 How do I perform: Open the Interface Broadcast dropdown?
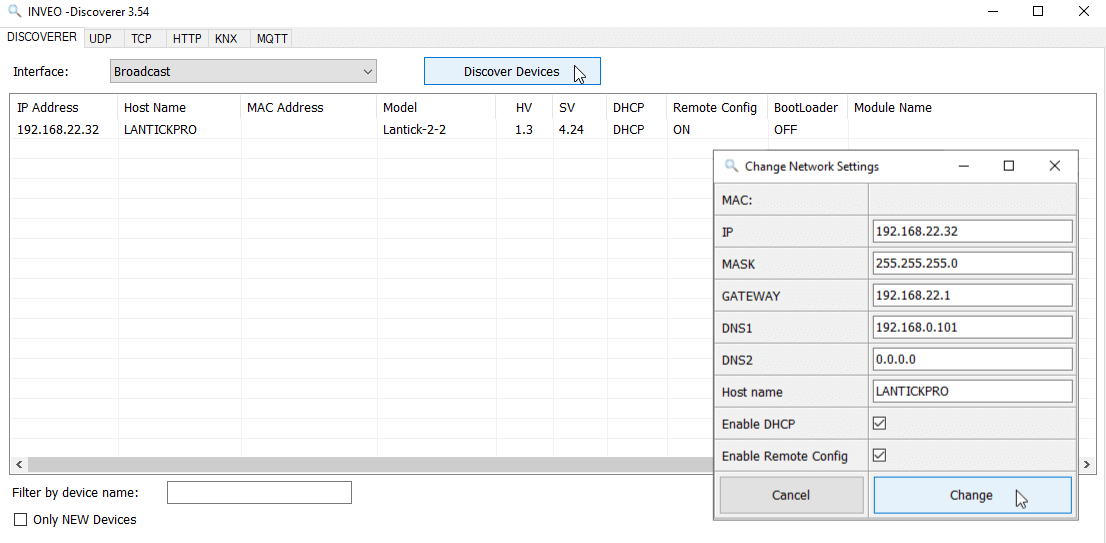pos(243,72)
